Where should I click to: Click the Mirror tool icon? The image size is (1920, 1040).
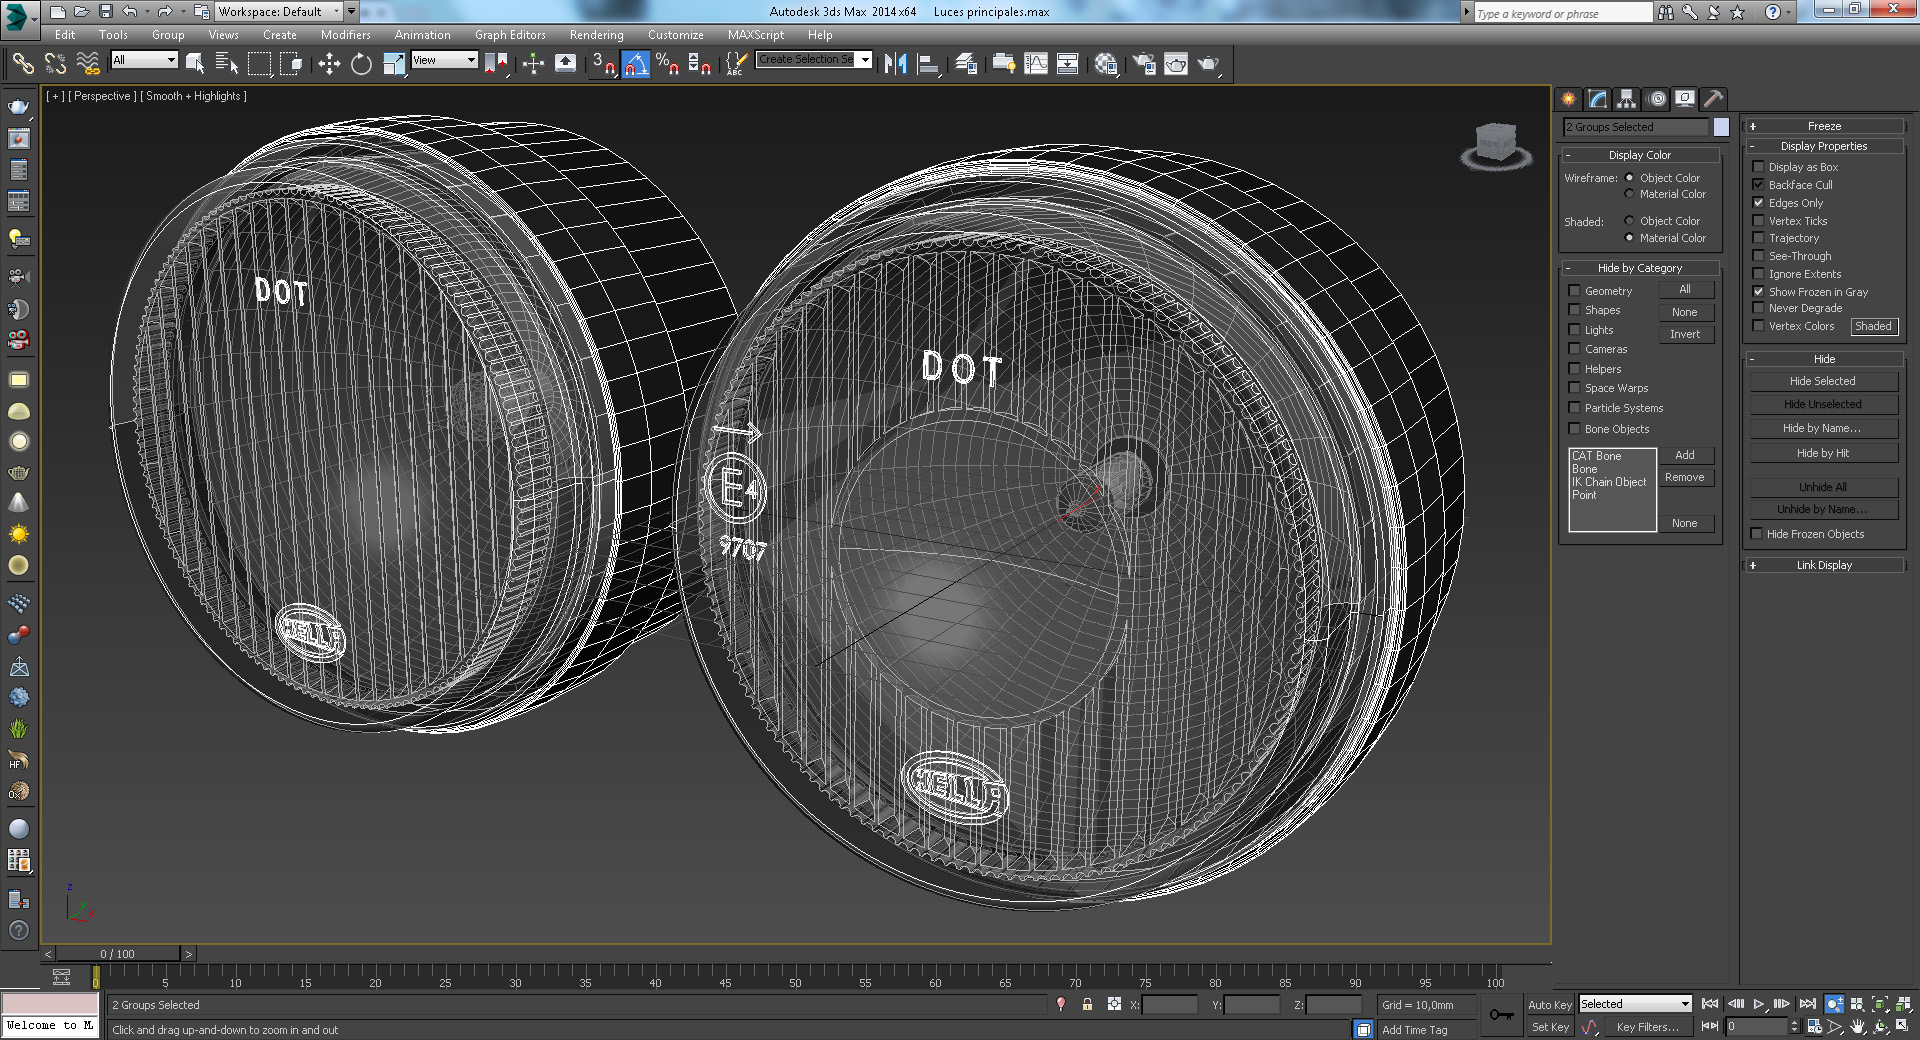tap(895, 64)
